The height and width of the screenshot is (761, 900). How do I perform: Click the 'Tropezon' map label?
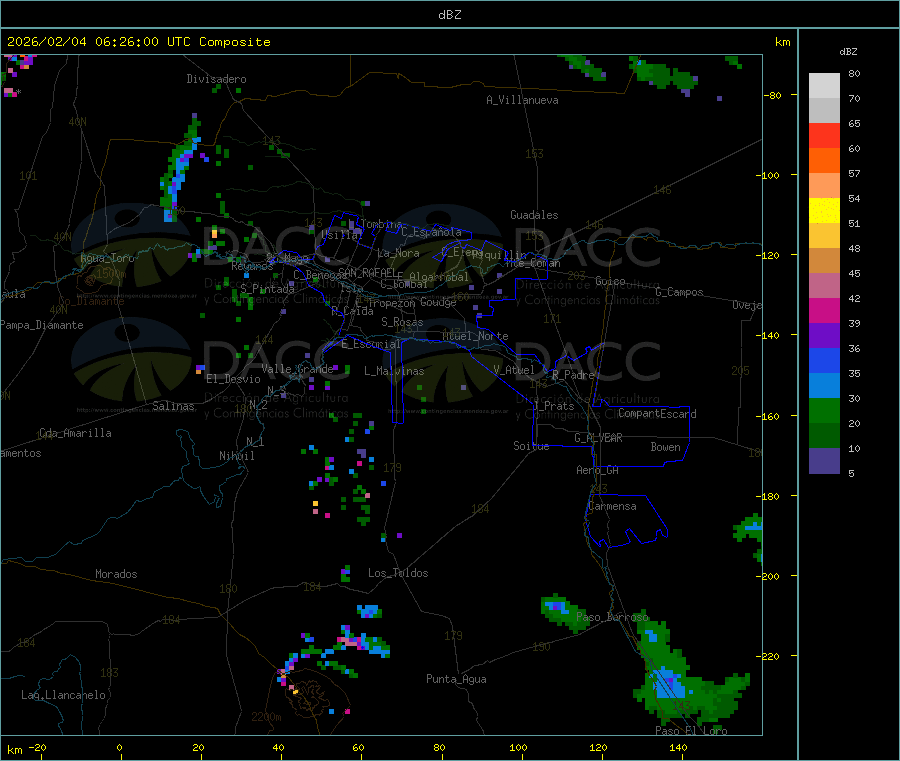(391, 303)
